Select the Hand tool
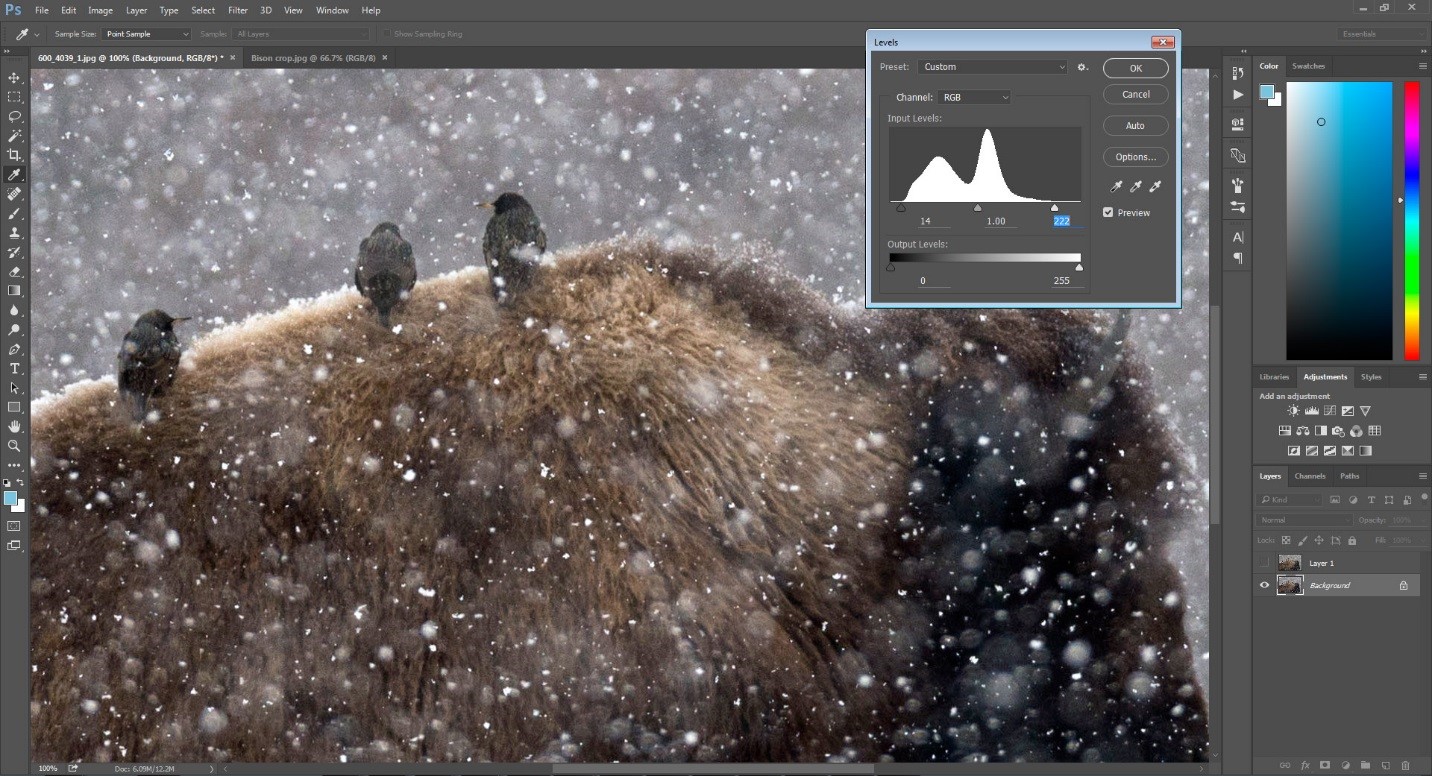Viewport: 1432px width, 776px height. point(14,427)
